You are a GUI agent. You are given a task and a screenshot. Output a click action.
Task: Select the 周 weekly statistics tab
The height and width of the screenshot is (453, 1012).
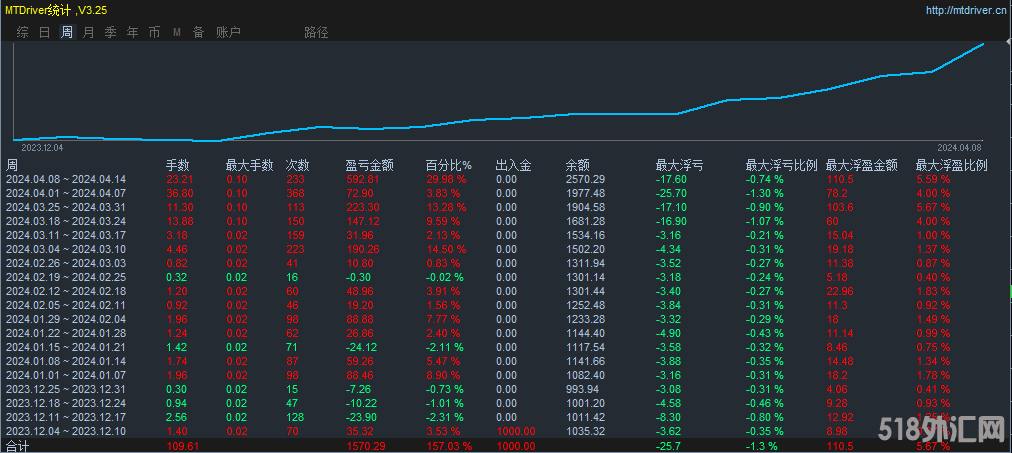67,32
